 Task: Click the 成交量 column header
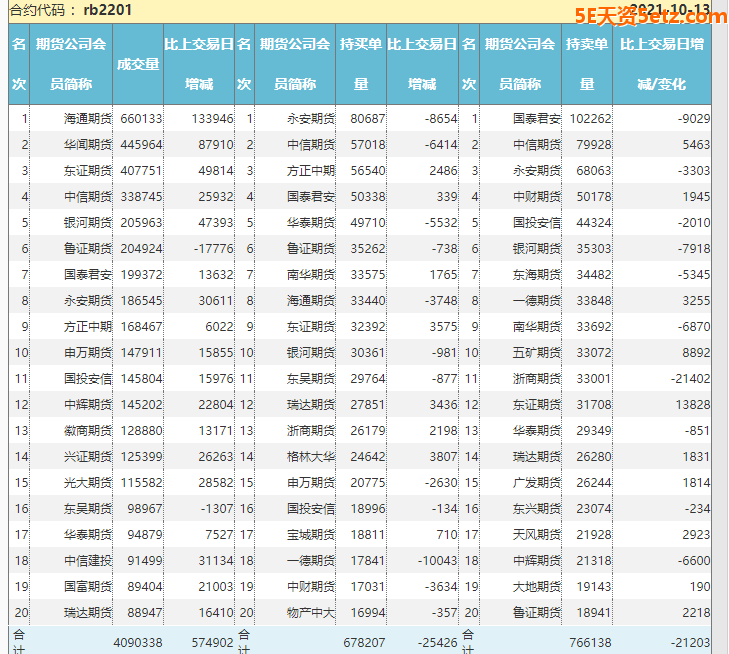138,64
